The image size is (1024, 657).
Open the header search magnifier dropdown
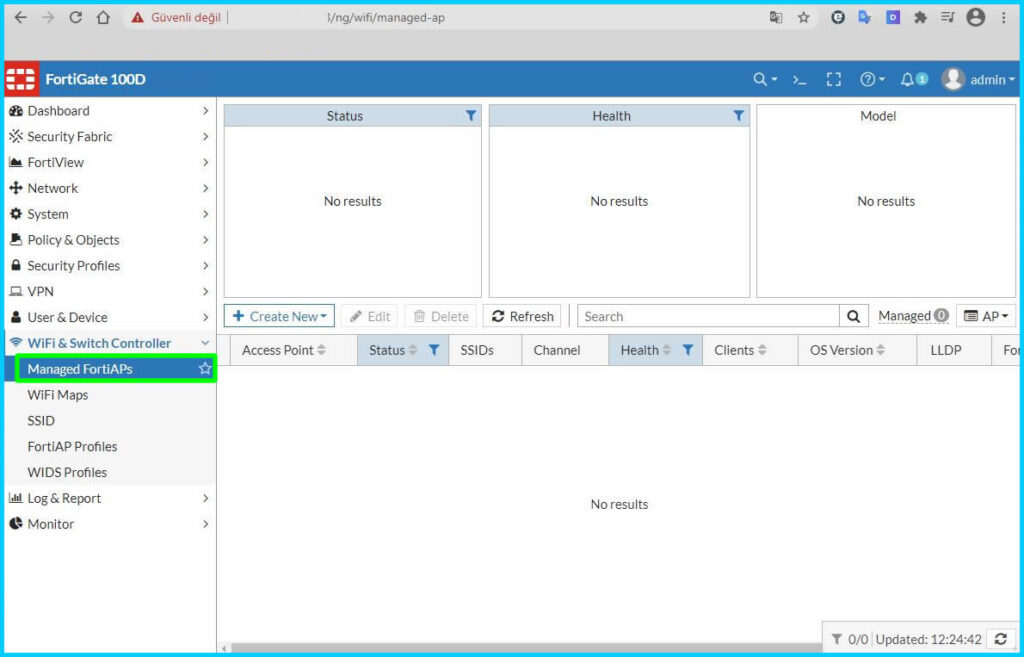pyautogui.click(x=765, y=79)
